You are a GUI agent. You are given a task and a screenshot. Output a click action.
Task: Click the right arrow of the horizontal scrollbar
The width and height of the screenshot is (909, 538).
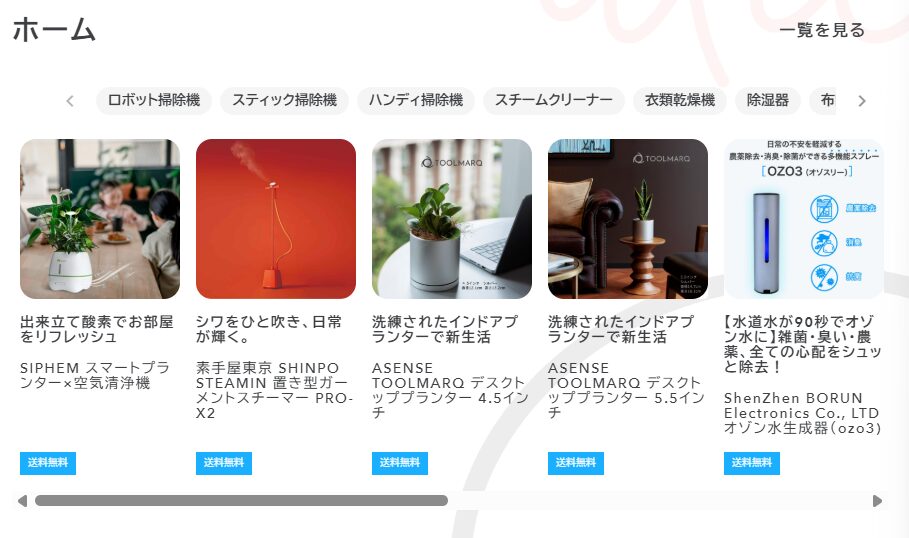pyautogui.click(x=877, y=501)
